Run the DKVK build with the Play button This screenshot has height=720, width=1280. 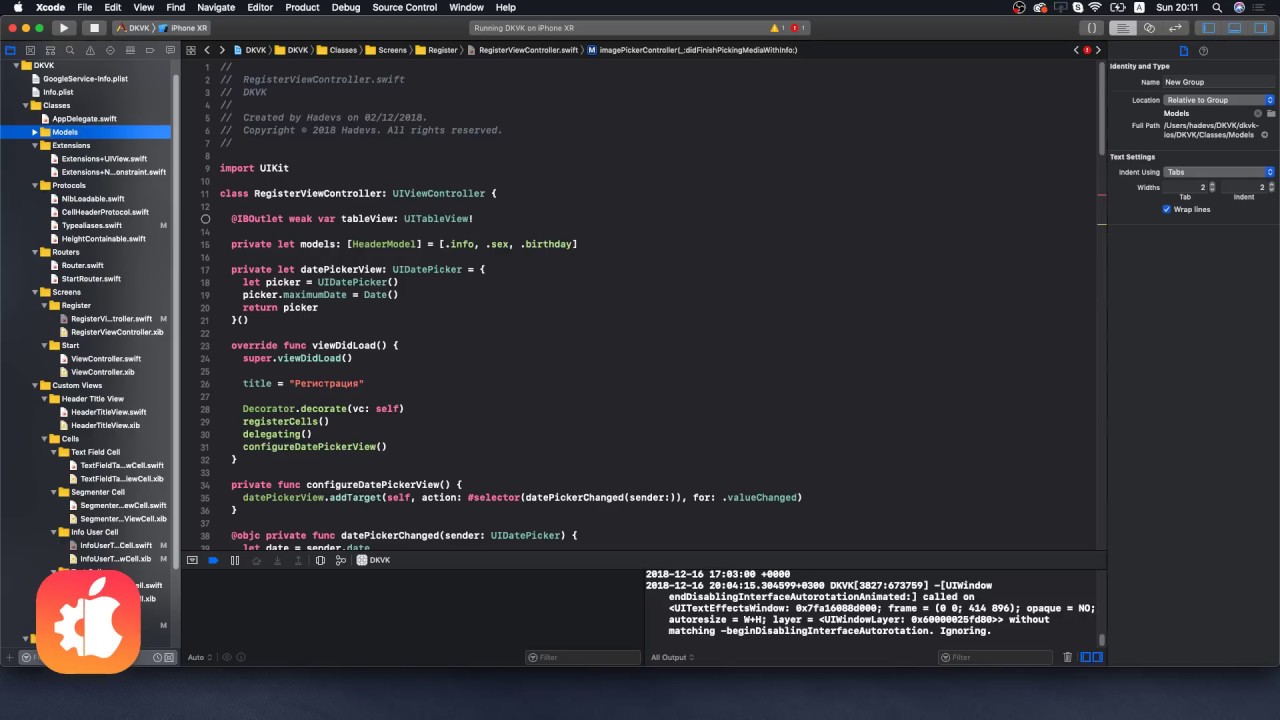(x=63, y=28)
